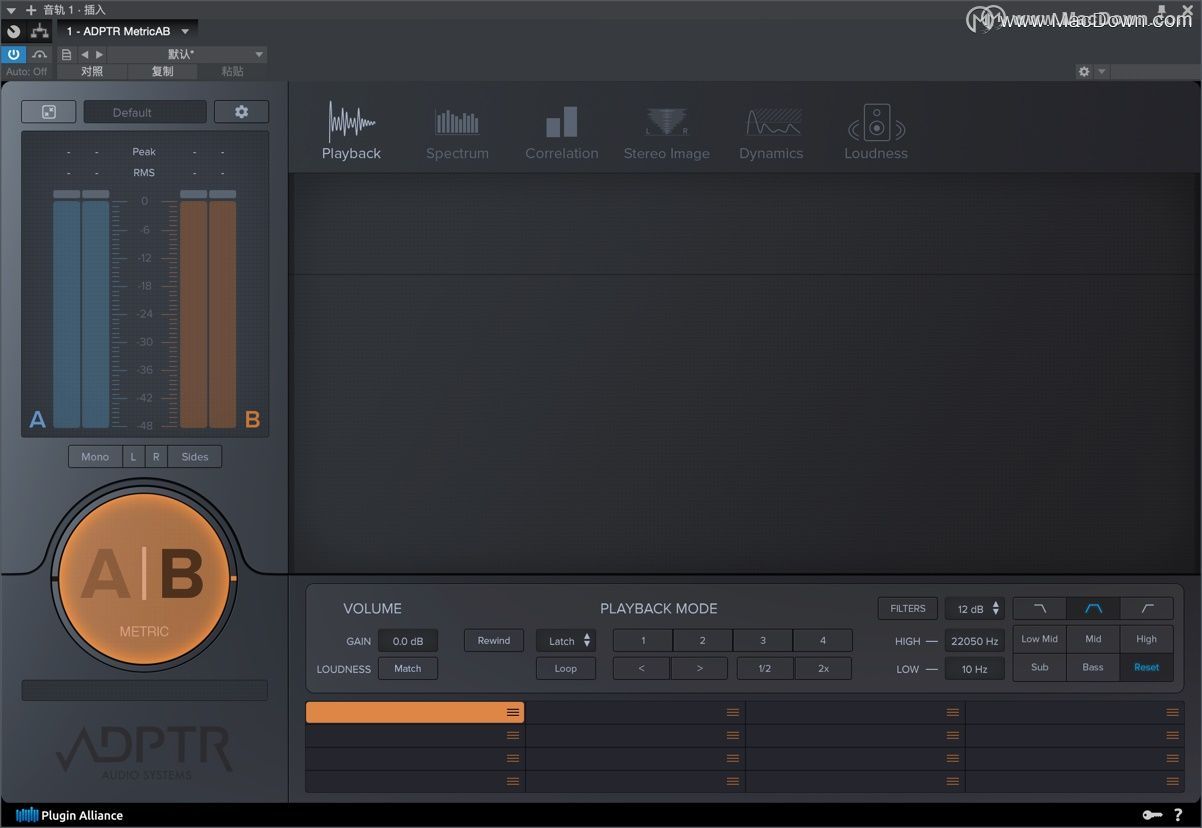
Task: Click the loudness Match button
Action: pyautogui.click(x=408, y=668)
